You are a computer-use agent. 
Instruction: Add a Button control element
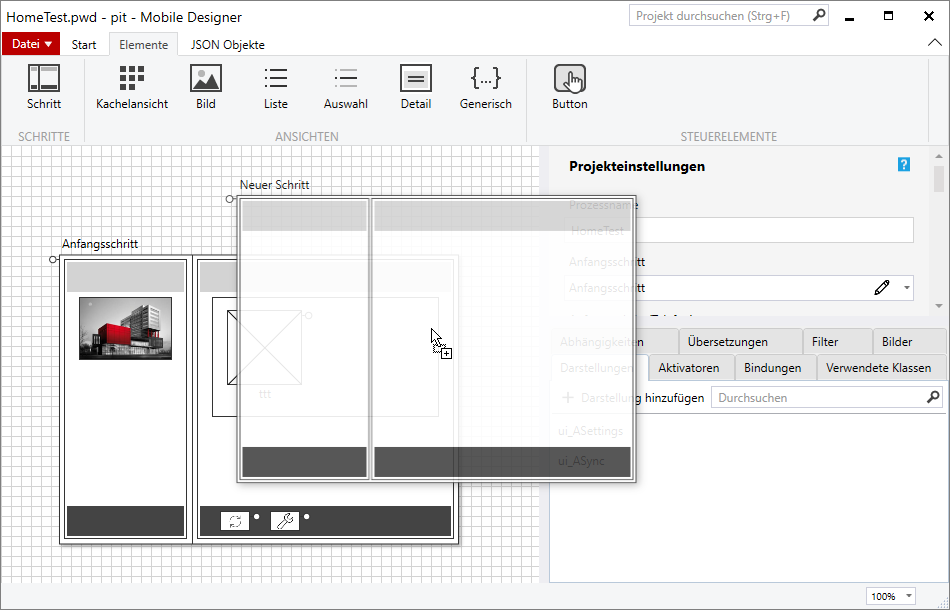(570, 87)
